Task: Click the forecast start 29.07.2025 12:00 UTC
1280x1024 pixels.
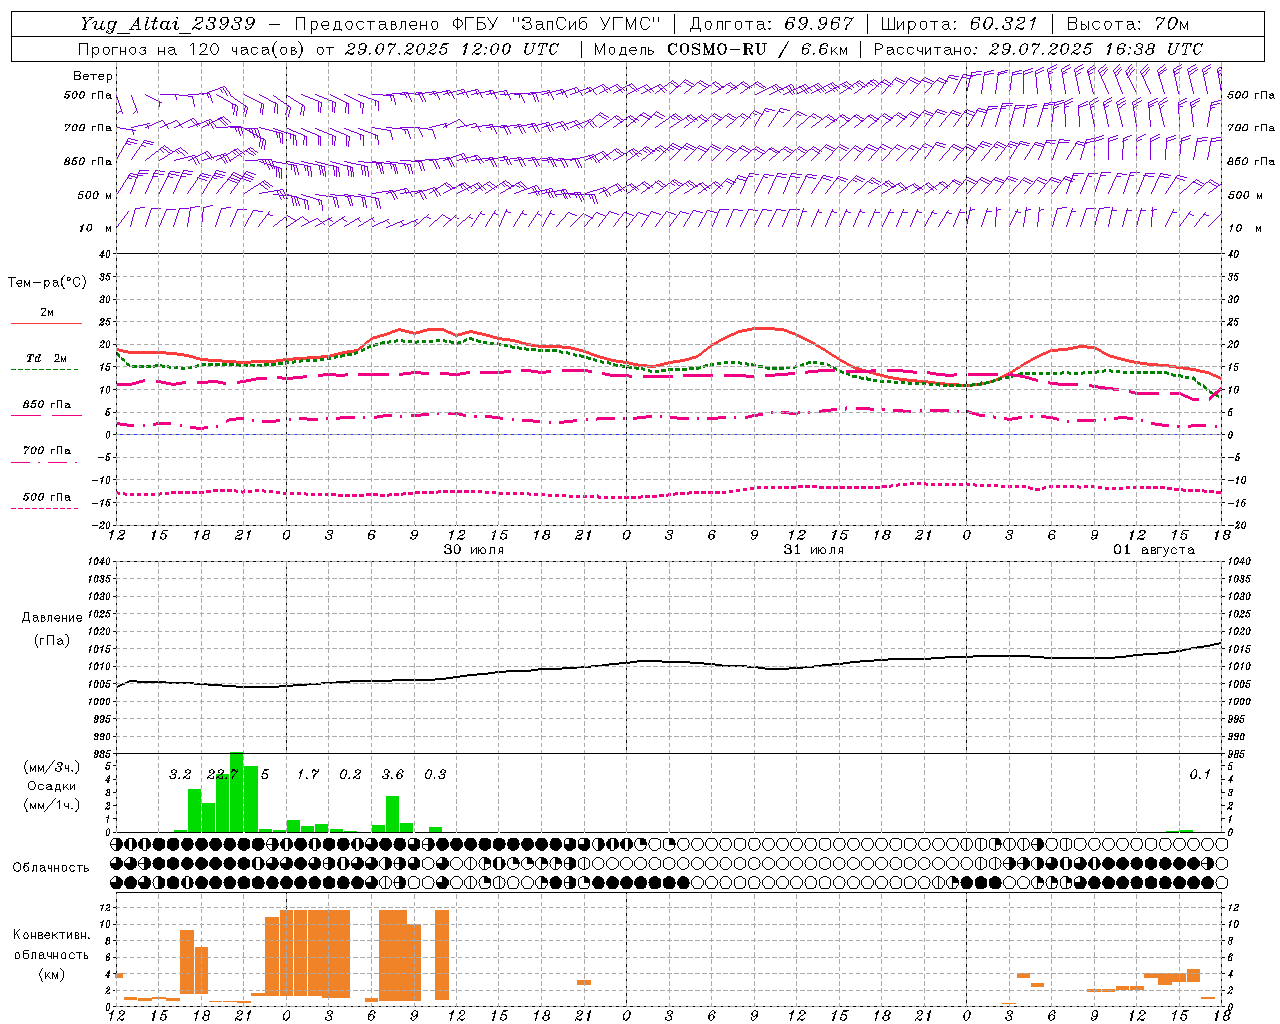Action: pos(452,48)
